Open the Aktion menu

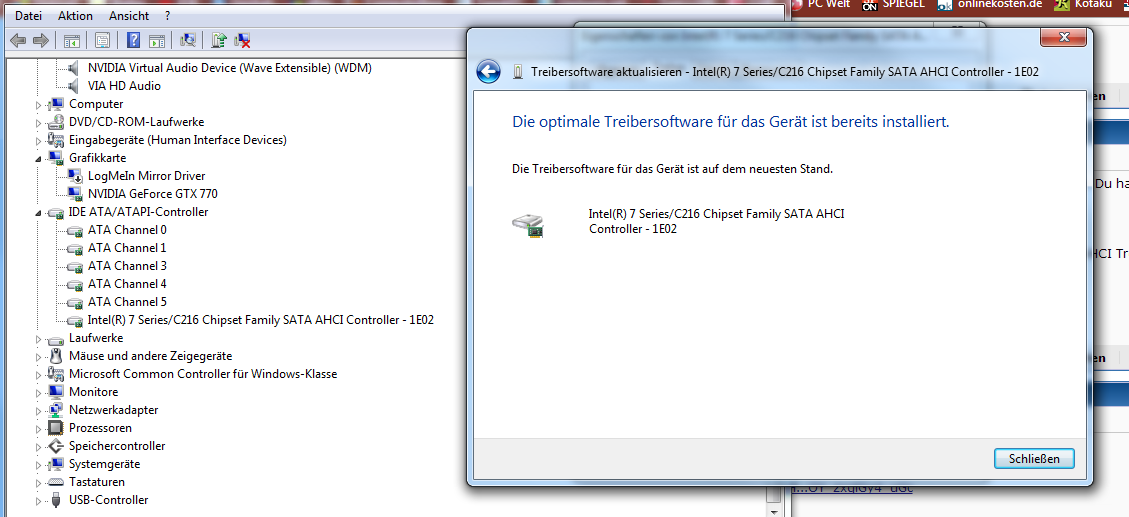(x=75, y=15)
